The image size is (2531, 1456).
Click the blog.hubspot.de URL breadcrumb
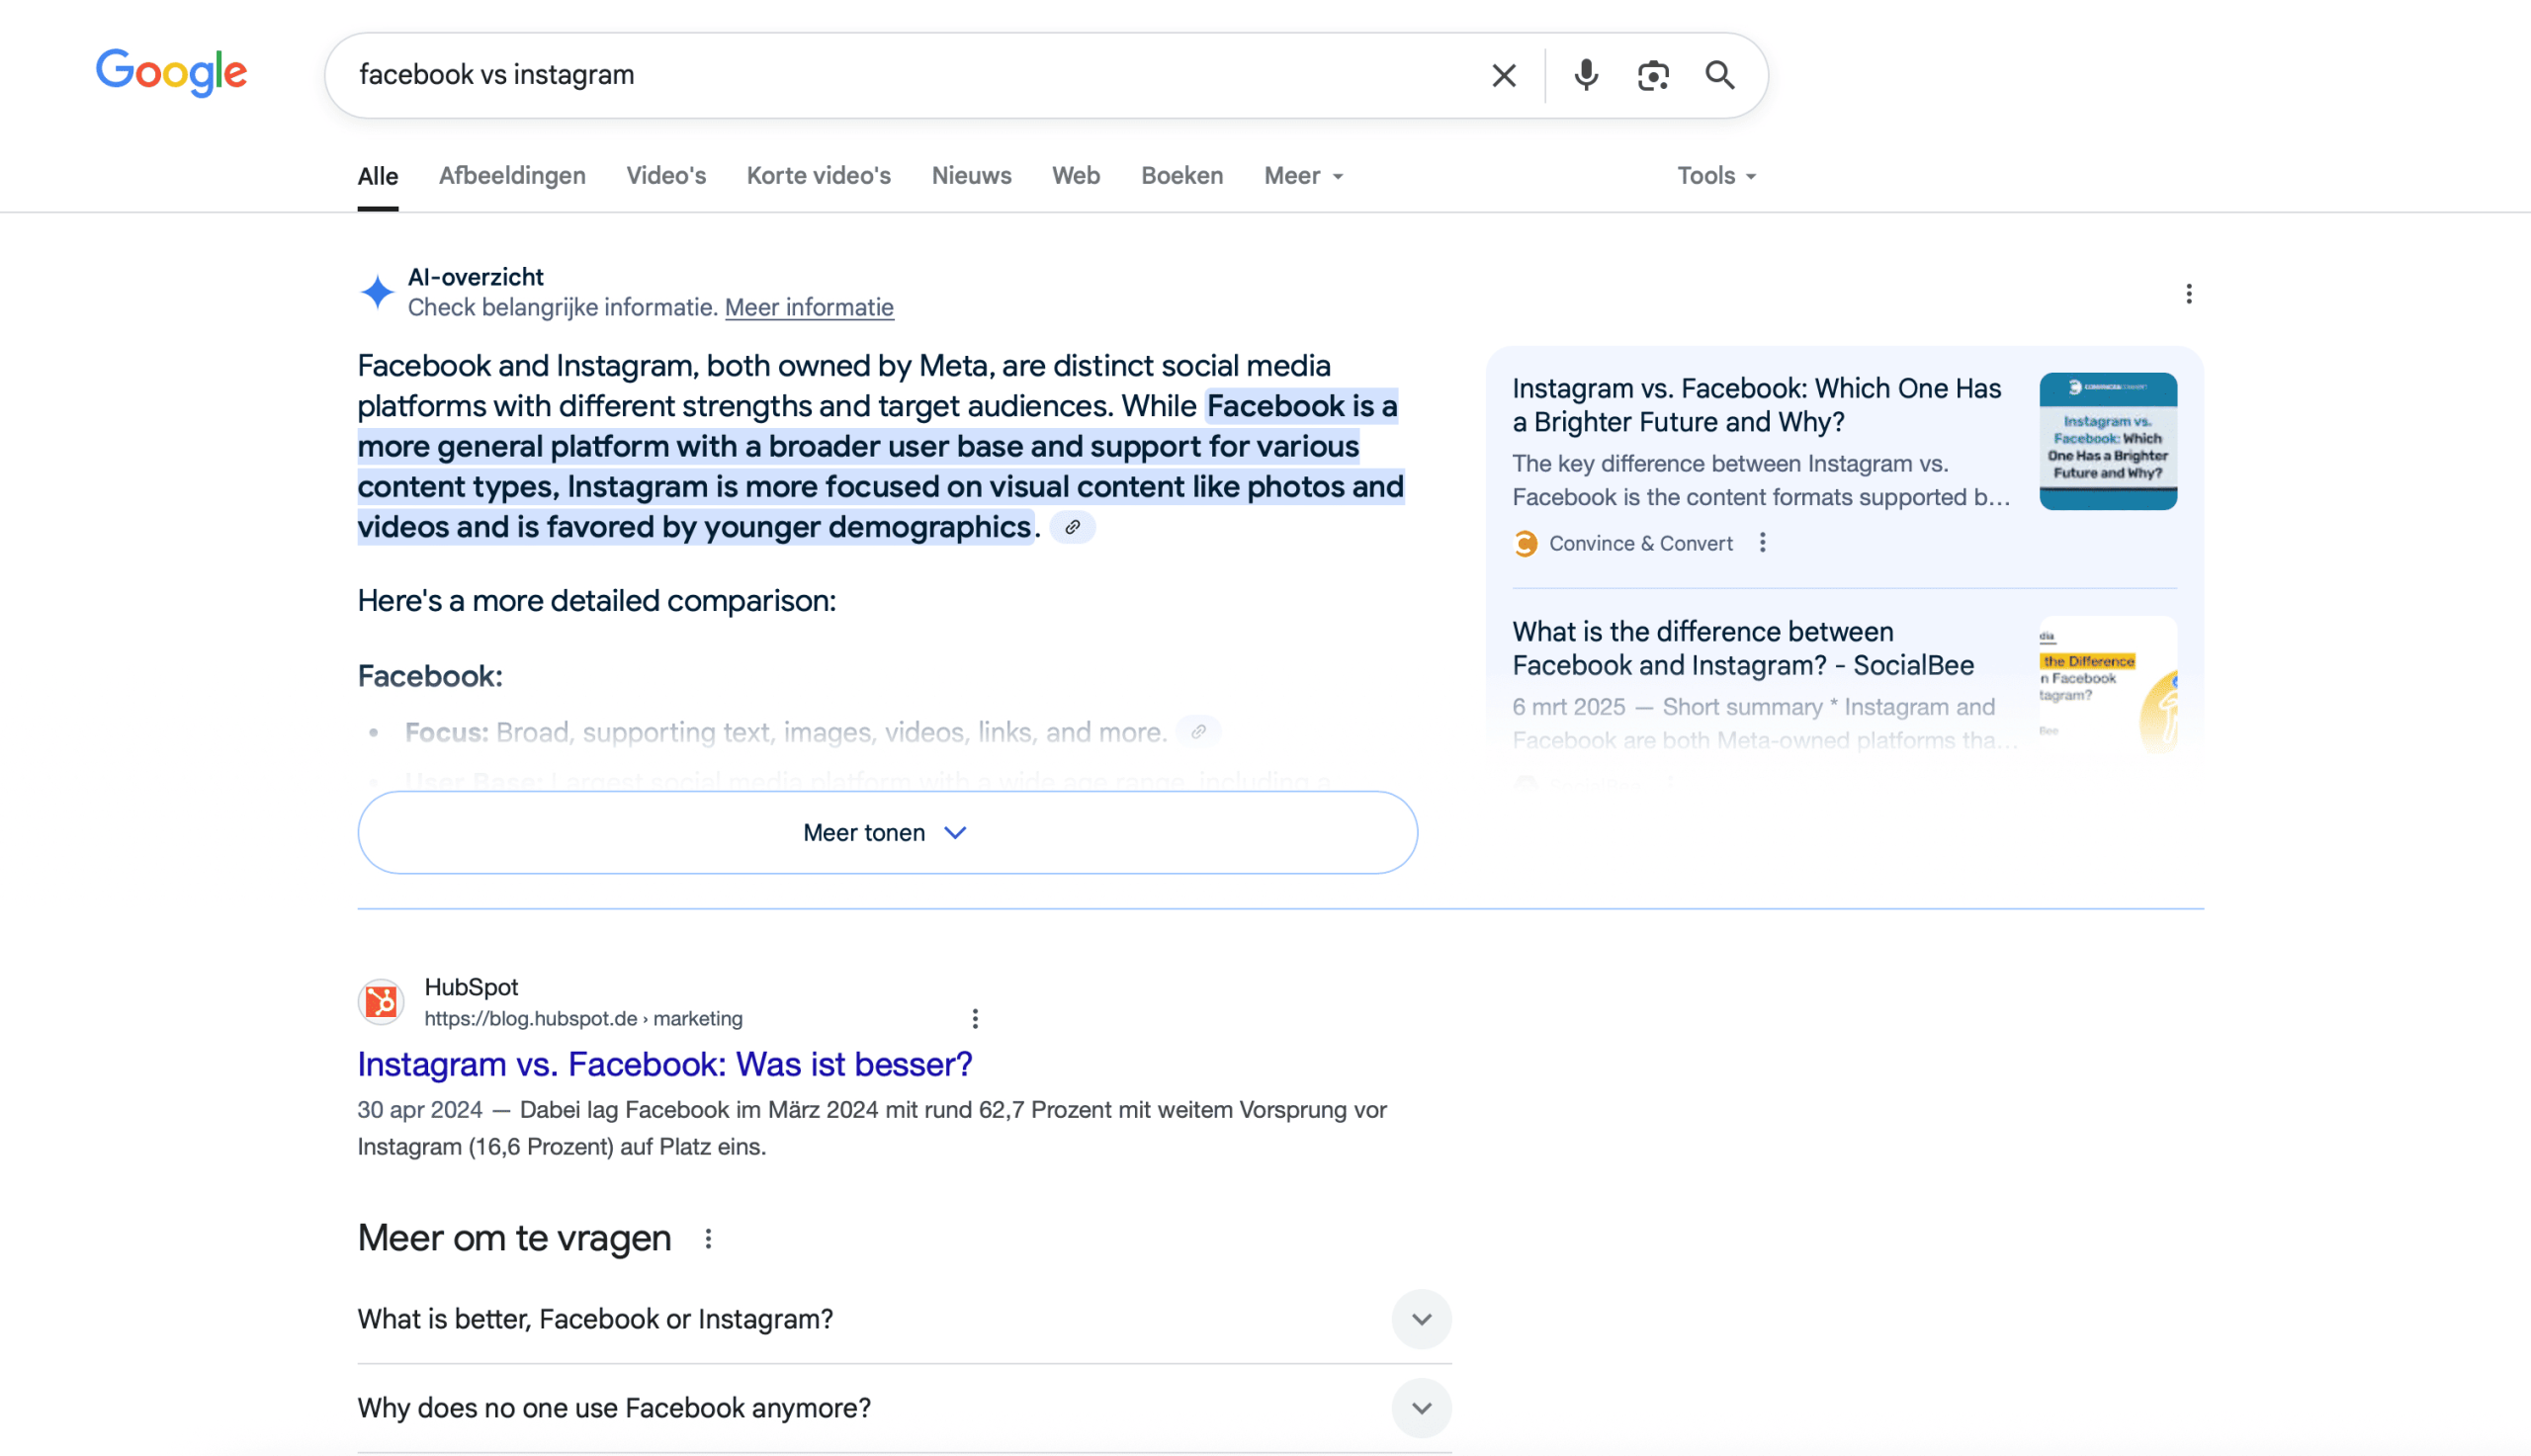click(583, 1018)
